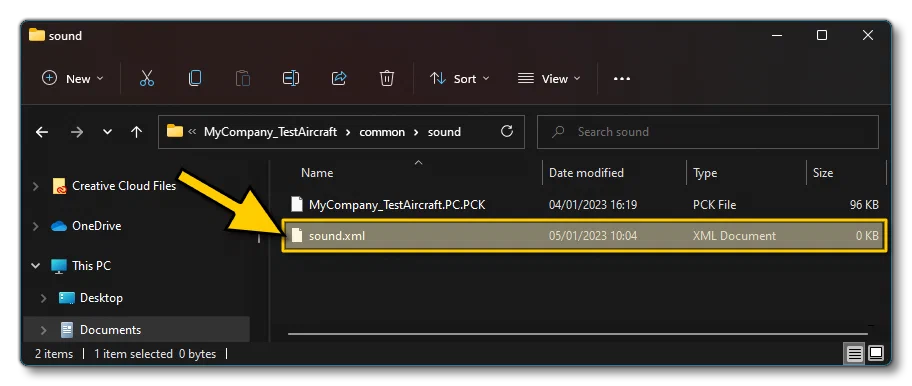Sort by the Name column header

click(x=317, y=173)
